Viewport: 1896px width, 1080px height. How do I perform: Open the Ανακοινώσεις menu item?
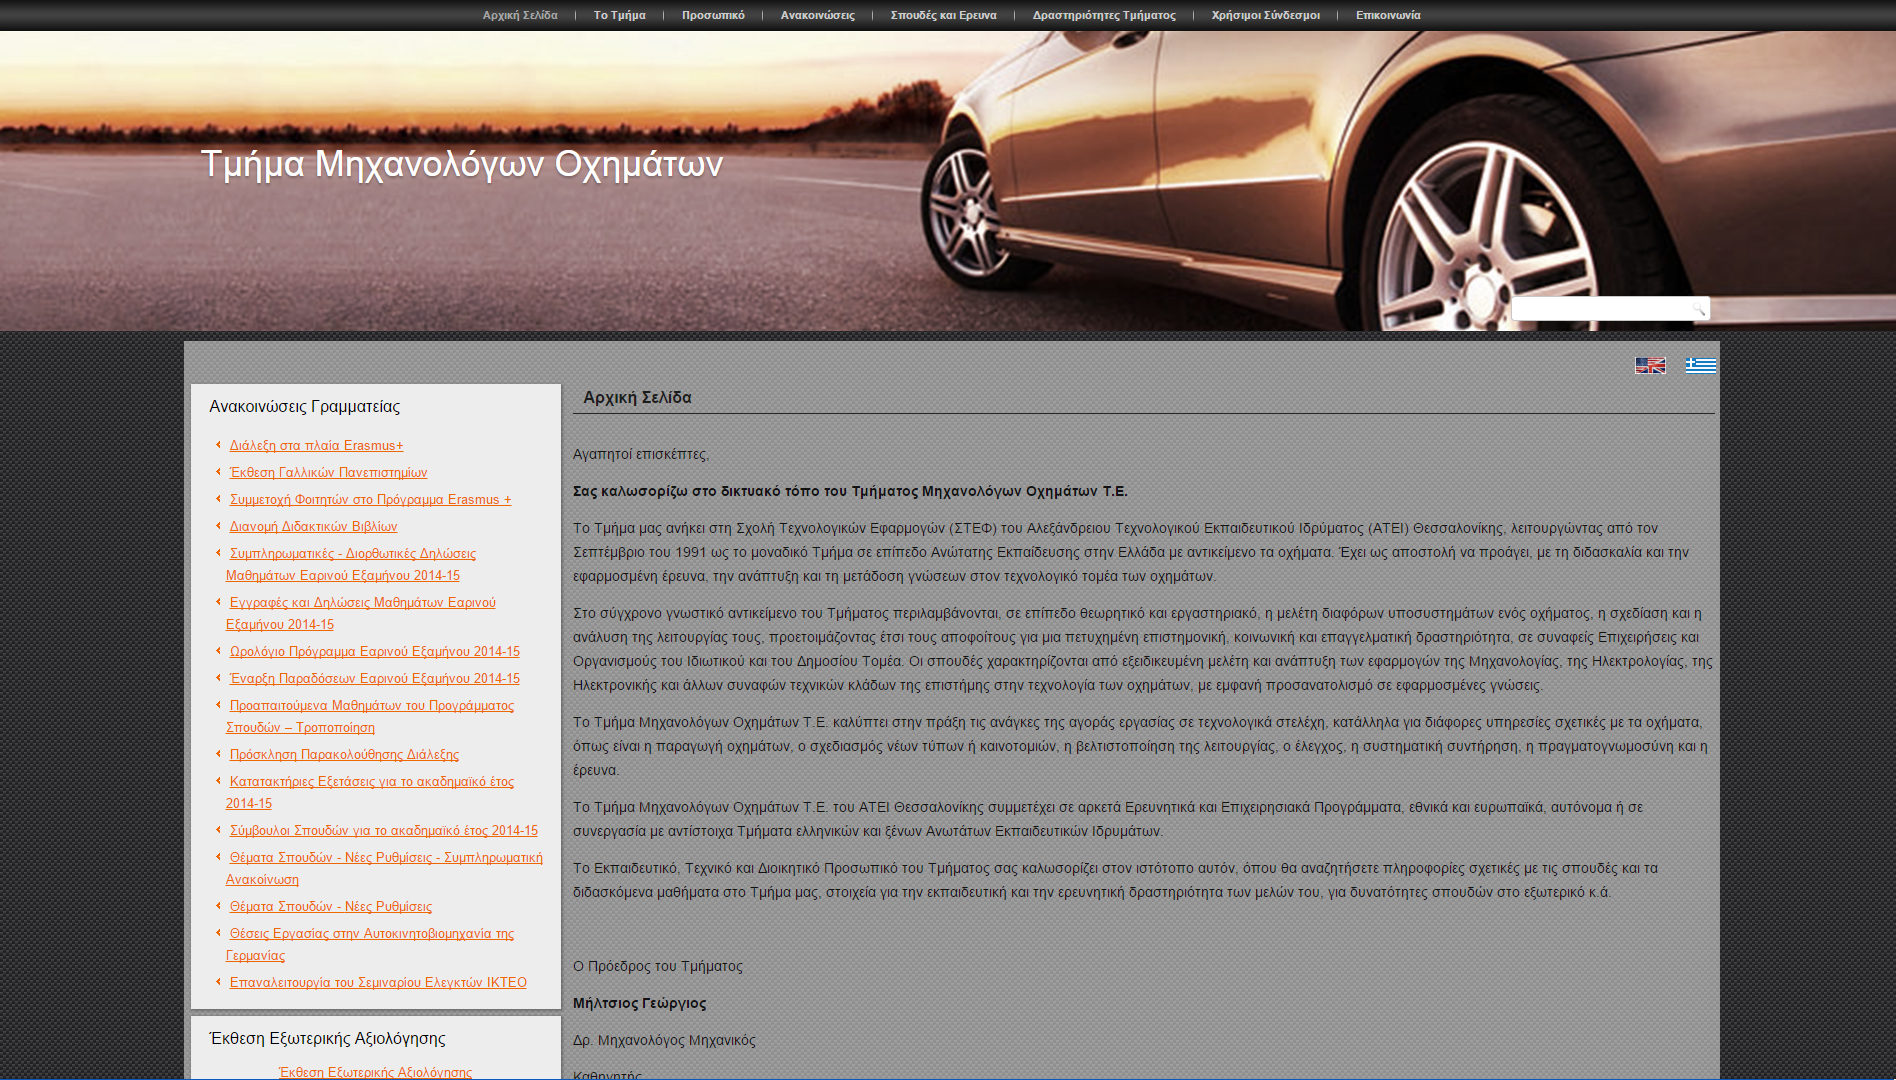coord(817,15)
